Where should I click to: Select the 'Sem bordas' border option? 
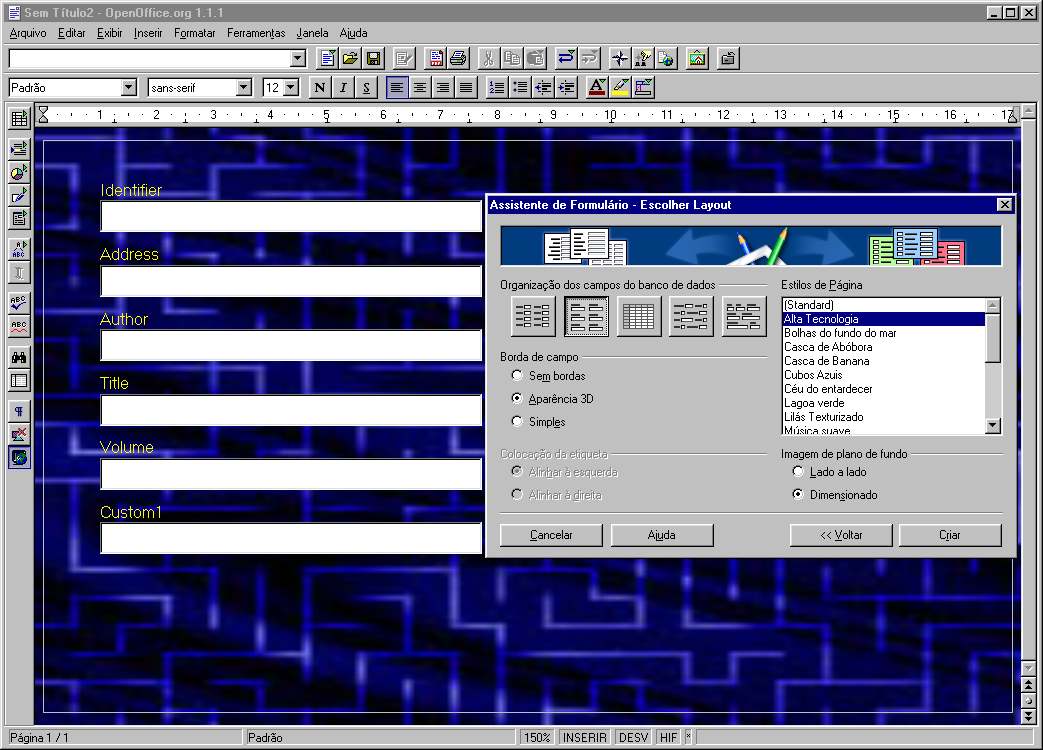coord(517,376)
